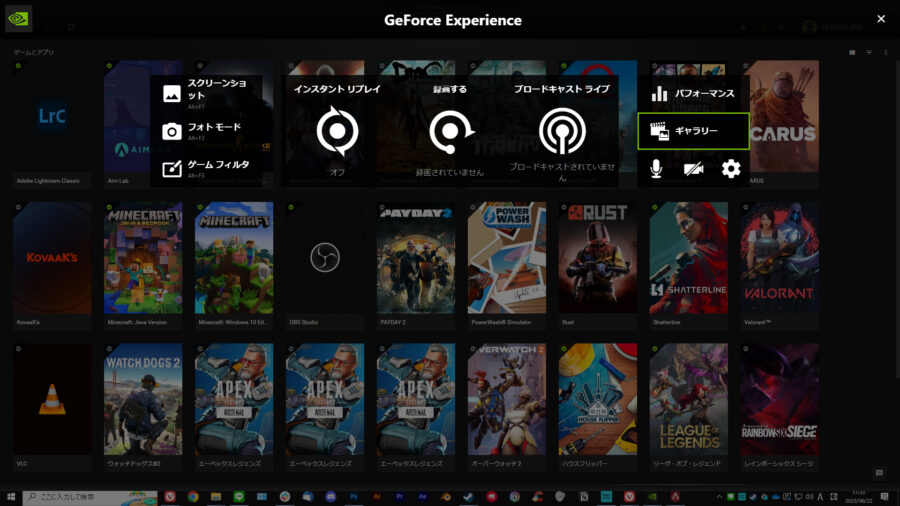Switch library to grid view icon
The image size is (900, 506).
852,52
